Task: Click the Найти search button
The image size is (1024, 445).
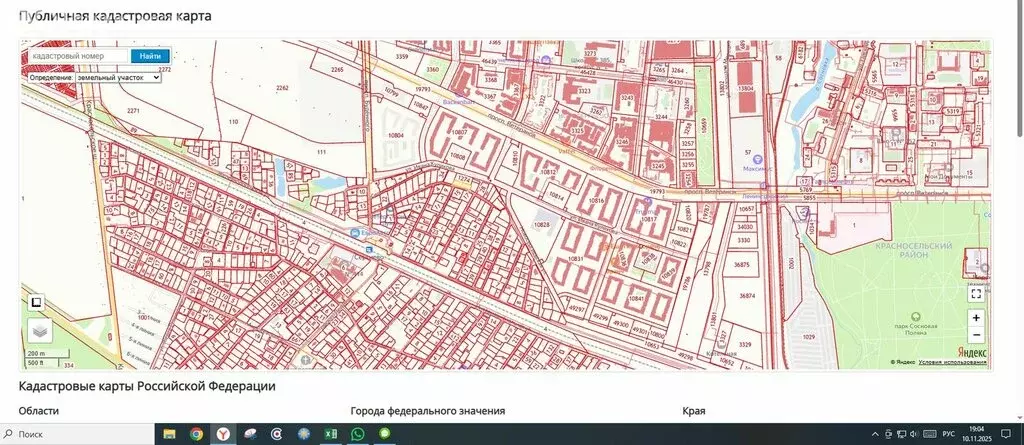Action: click(x=150, y=56)
